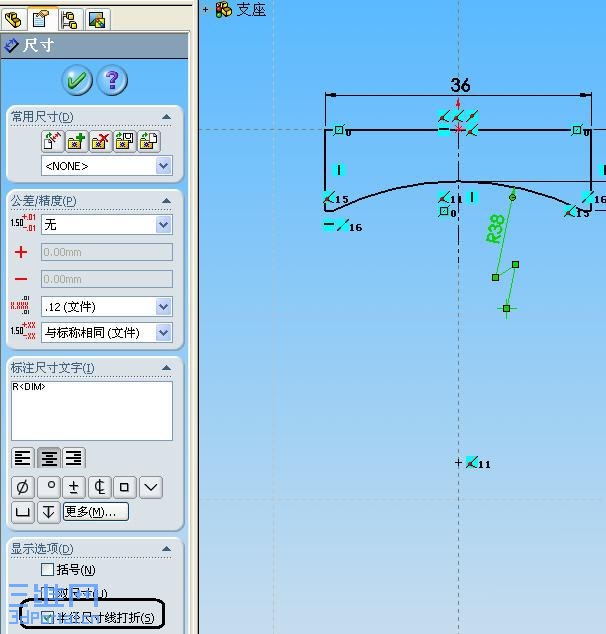
Task: Select the green R38 radius dimension text
Action: (x=495, y=229)
